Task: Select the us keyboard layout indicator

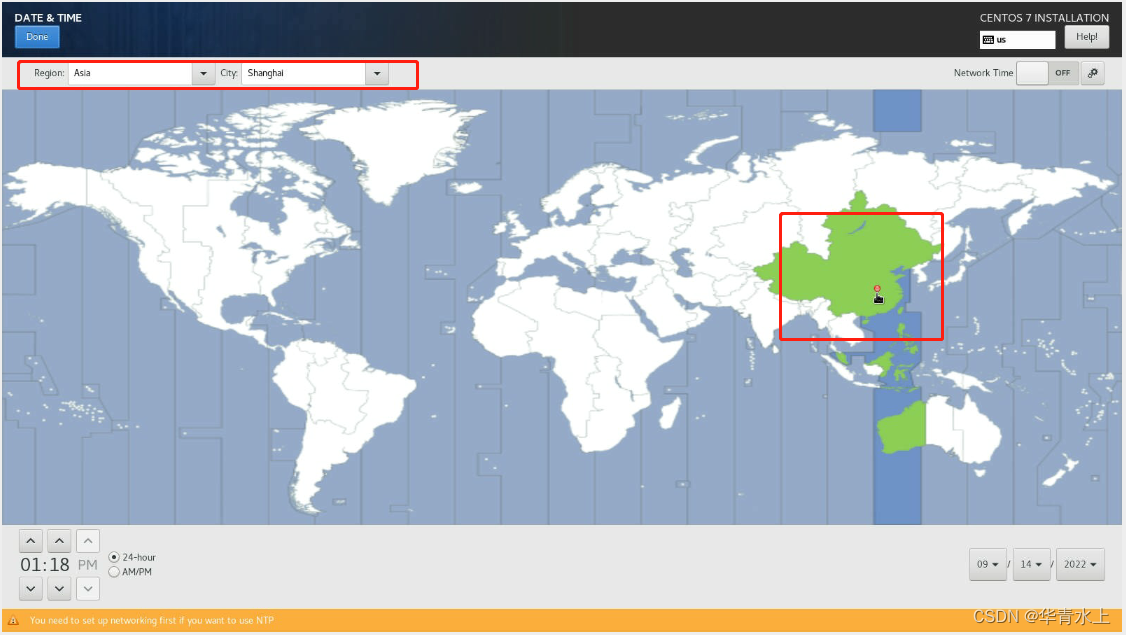Action: point(1018,40)
